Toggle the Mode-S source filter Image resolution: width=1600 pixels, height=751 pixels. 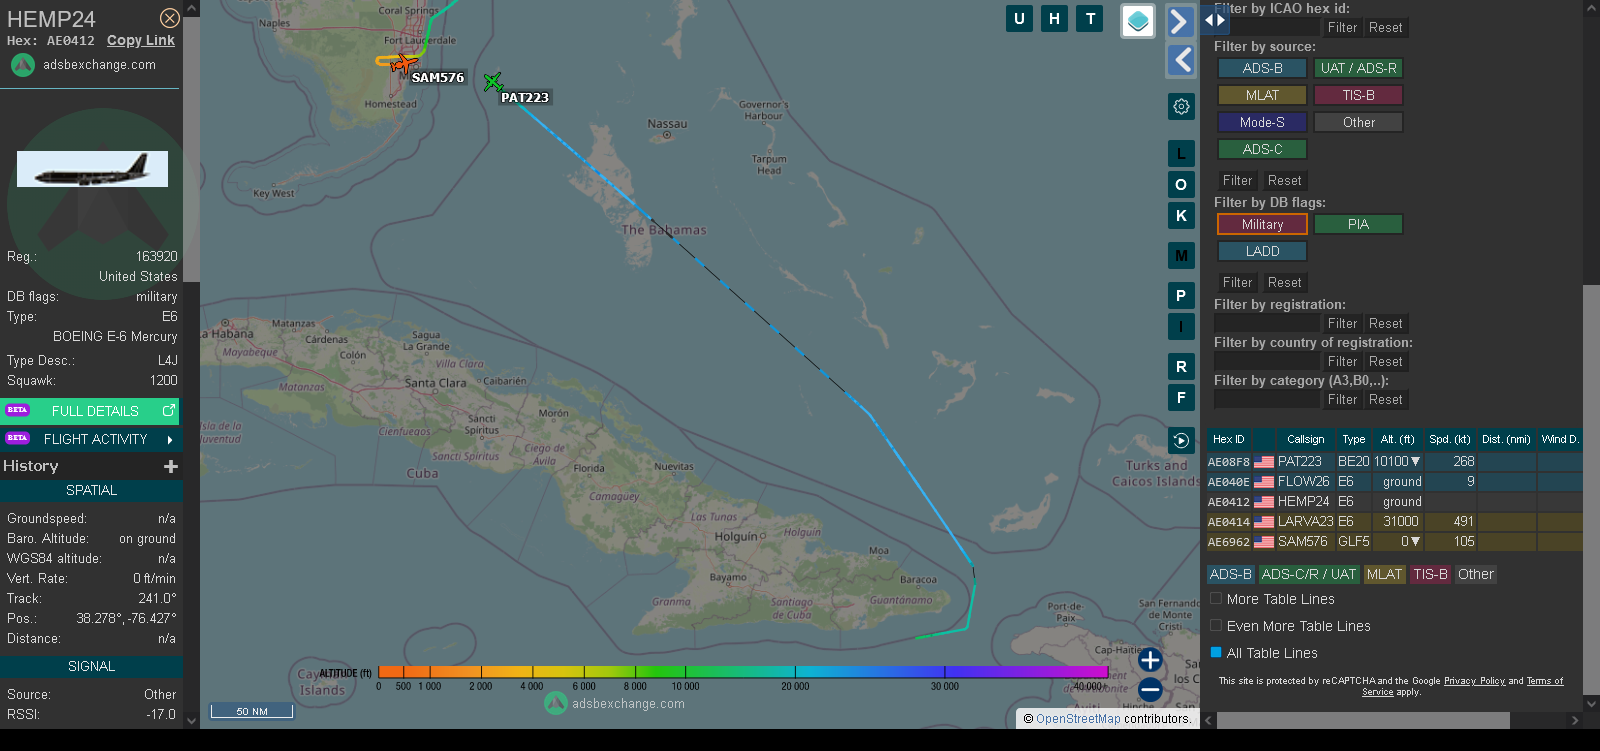(x=1262, y=122)
